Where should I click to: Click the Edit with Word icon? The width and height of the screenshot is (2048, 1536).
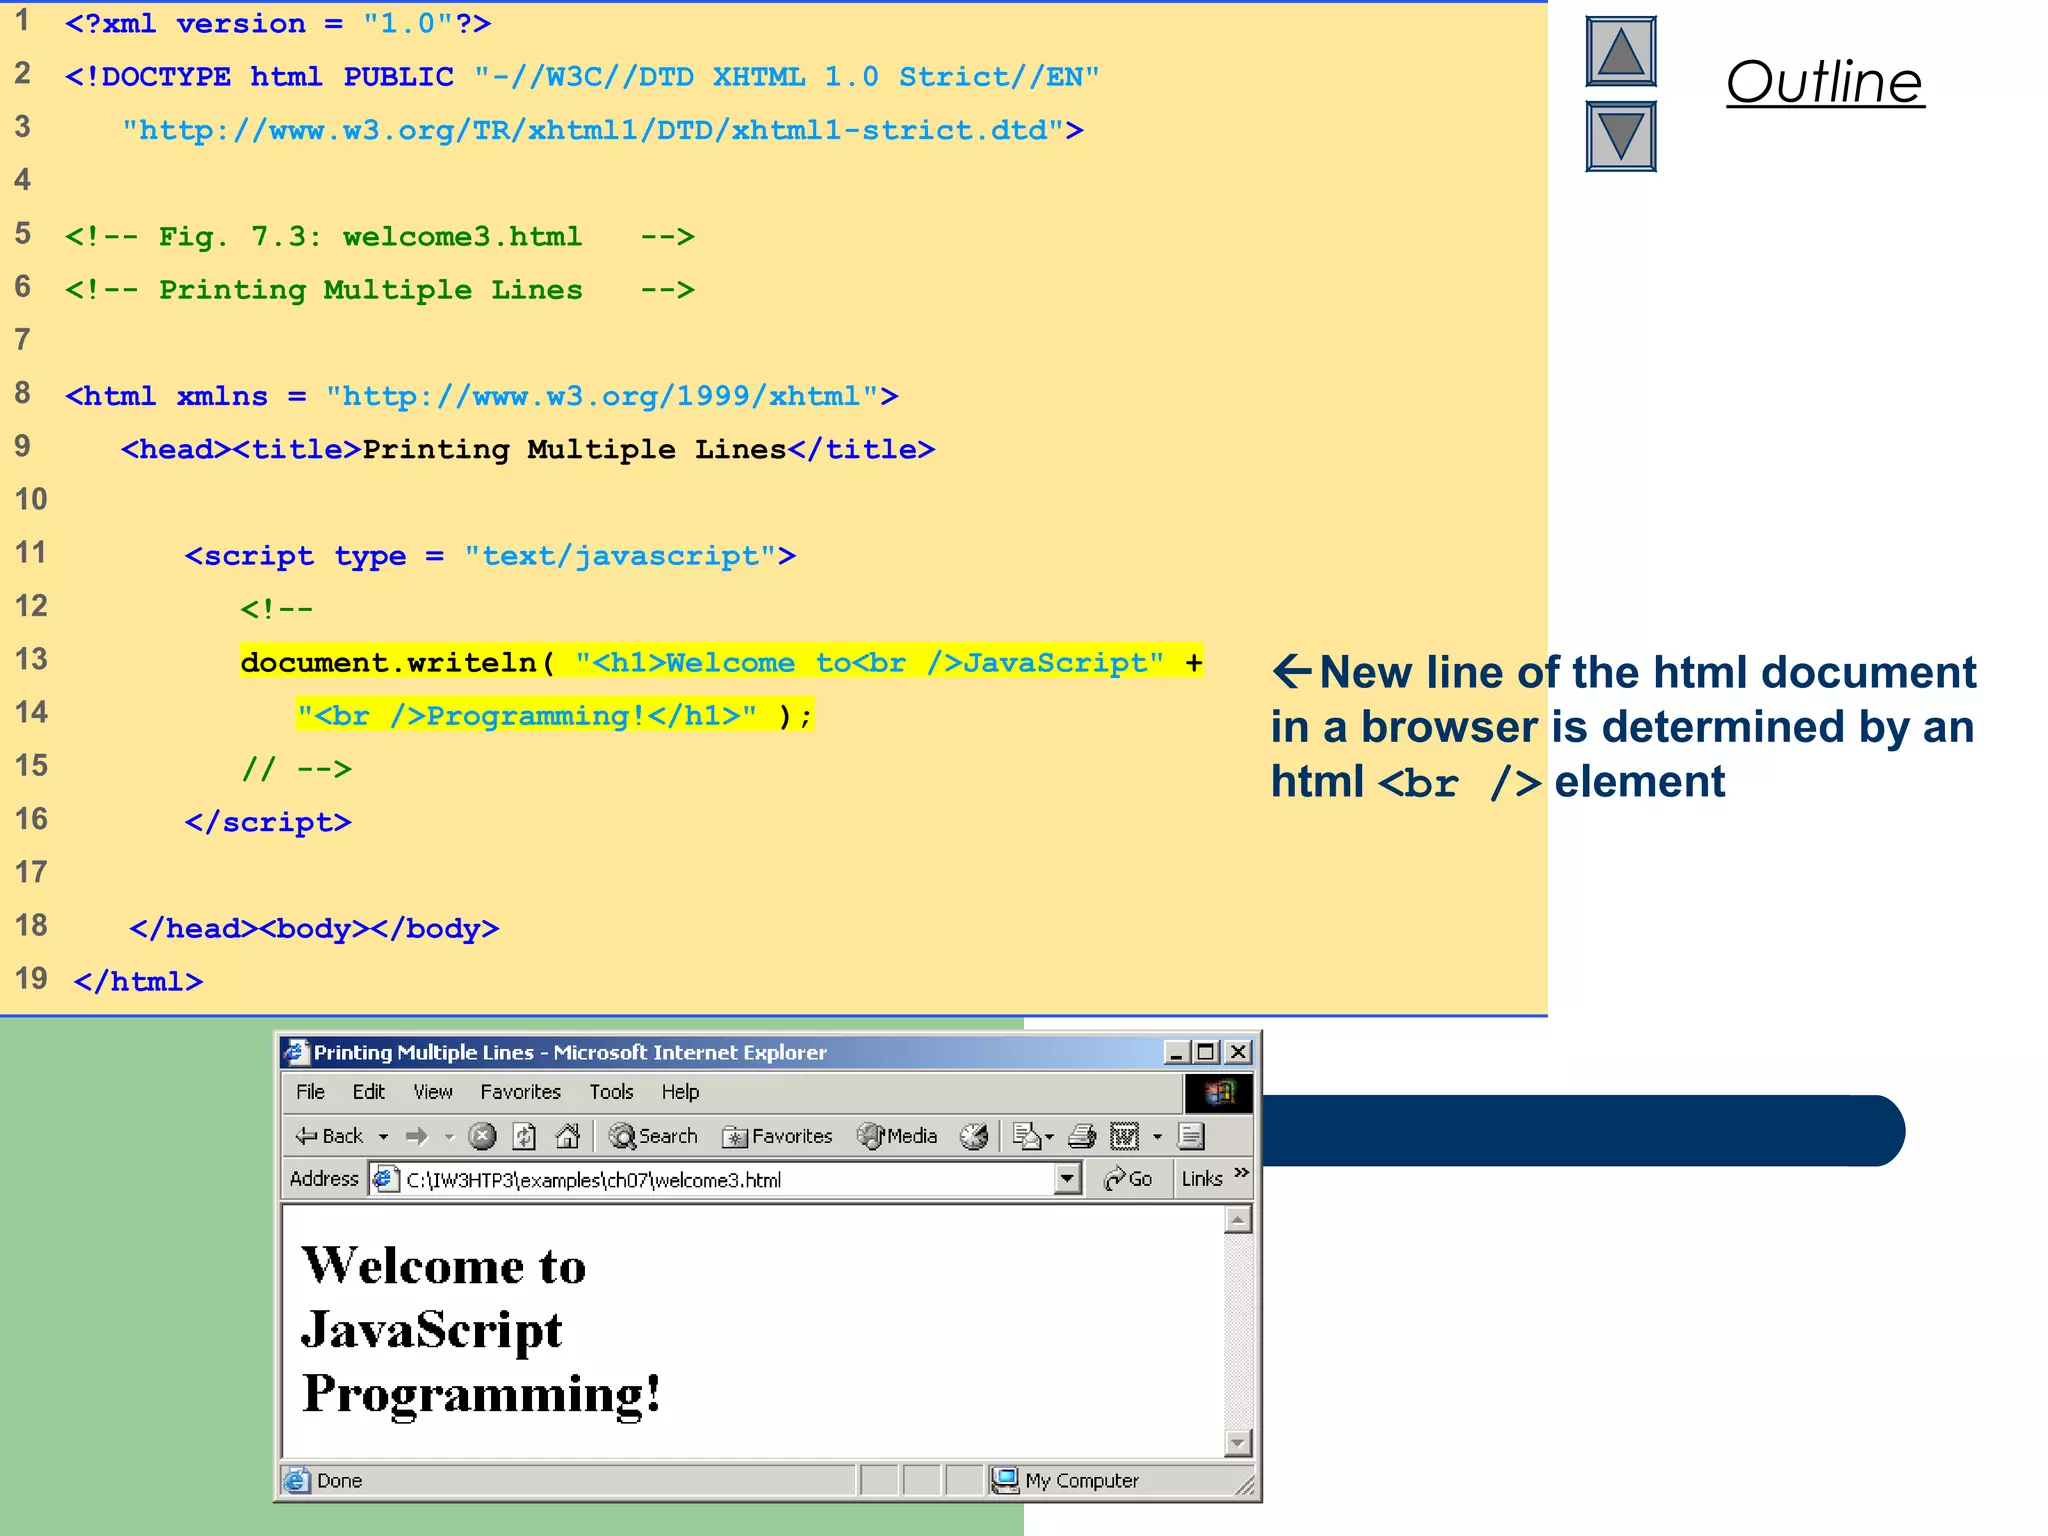coord(1125,1136)
